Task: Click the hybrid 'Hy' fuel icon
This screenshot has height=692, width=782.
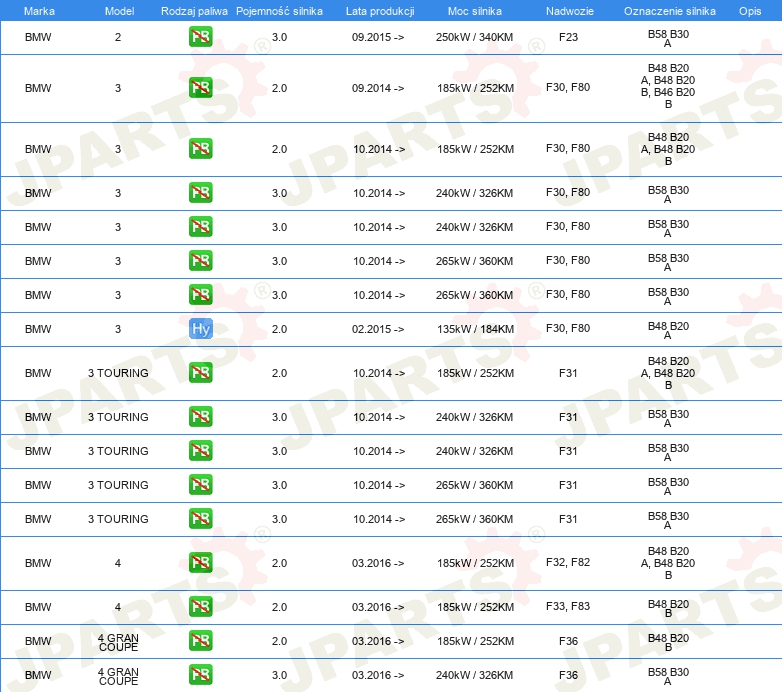Action: 200,329
